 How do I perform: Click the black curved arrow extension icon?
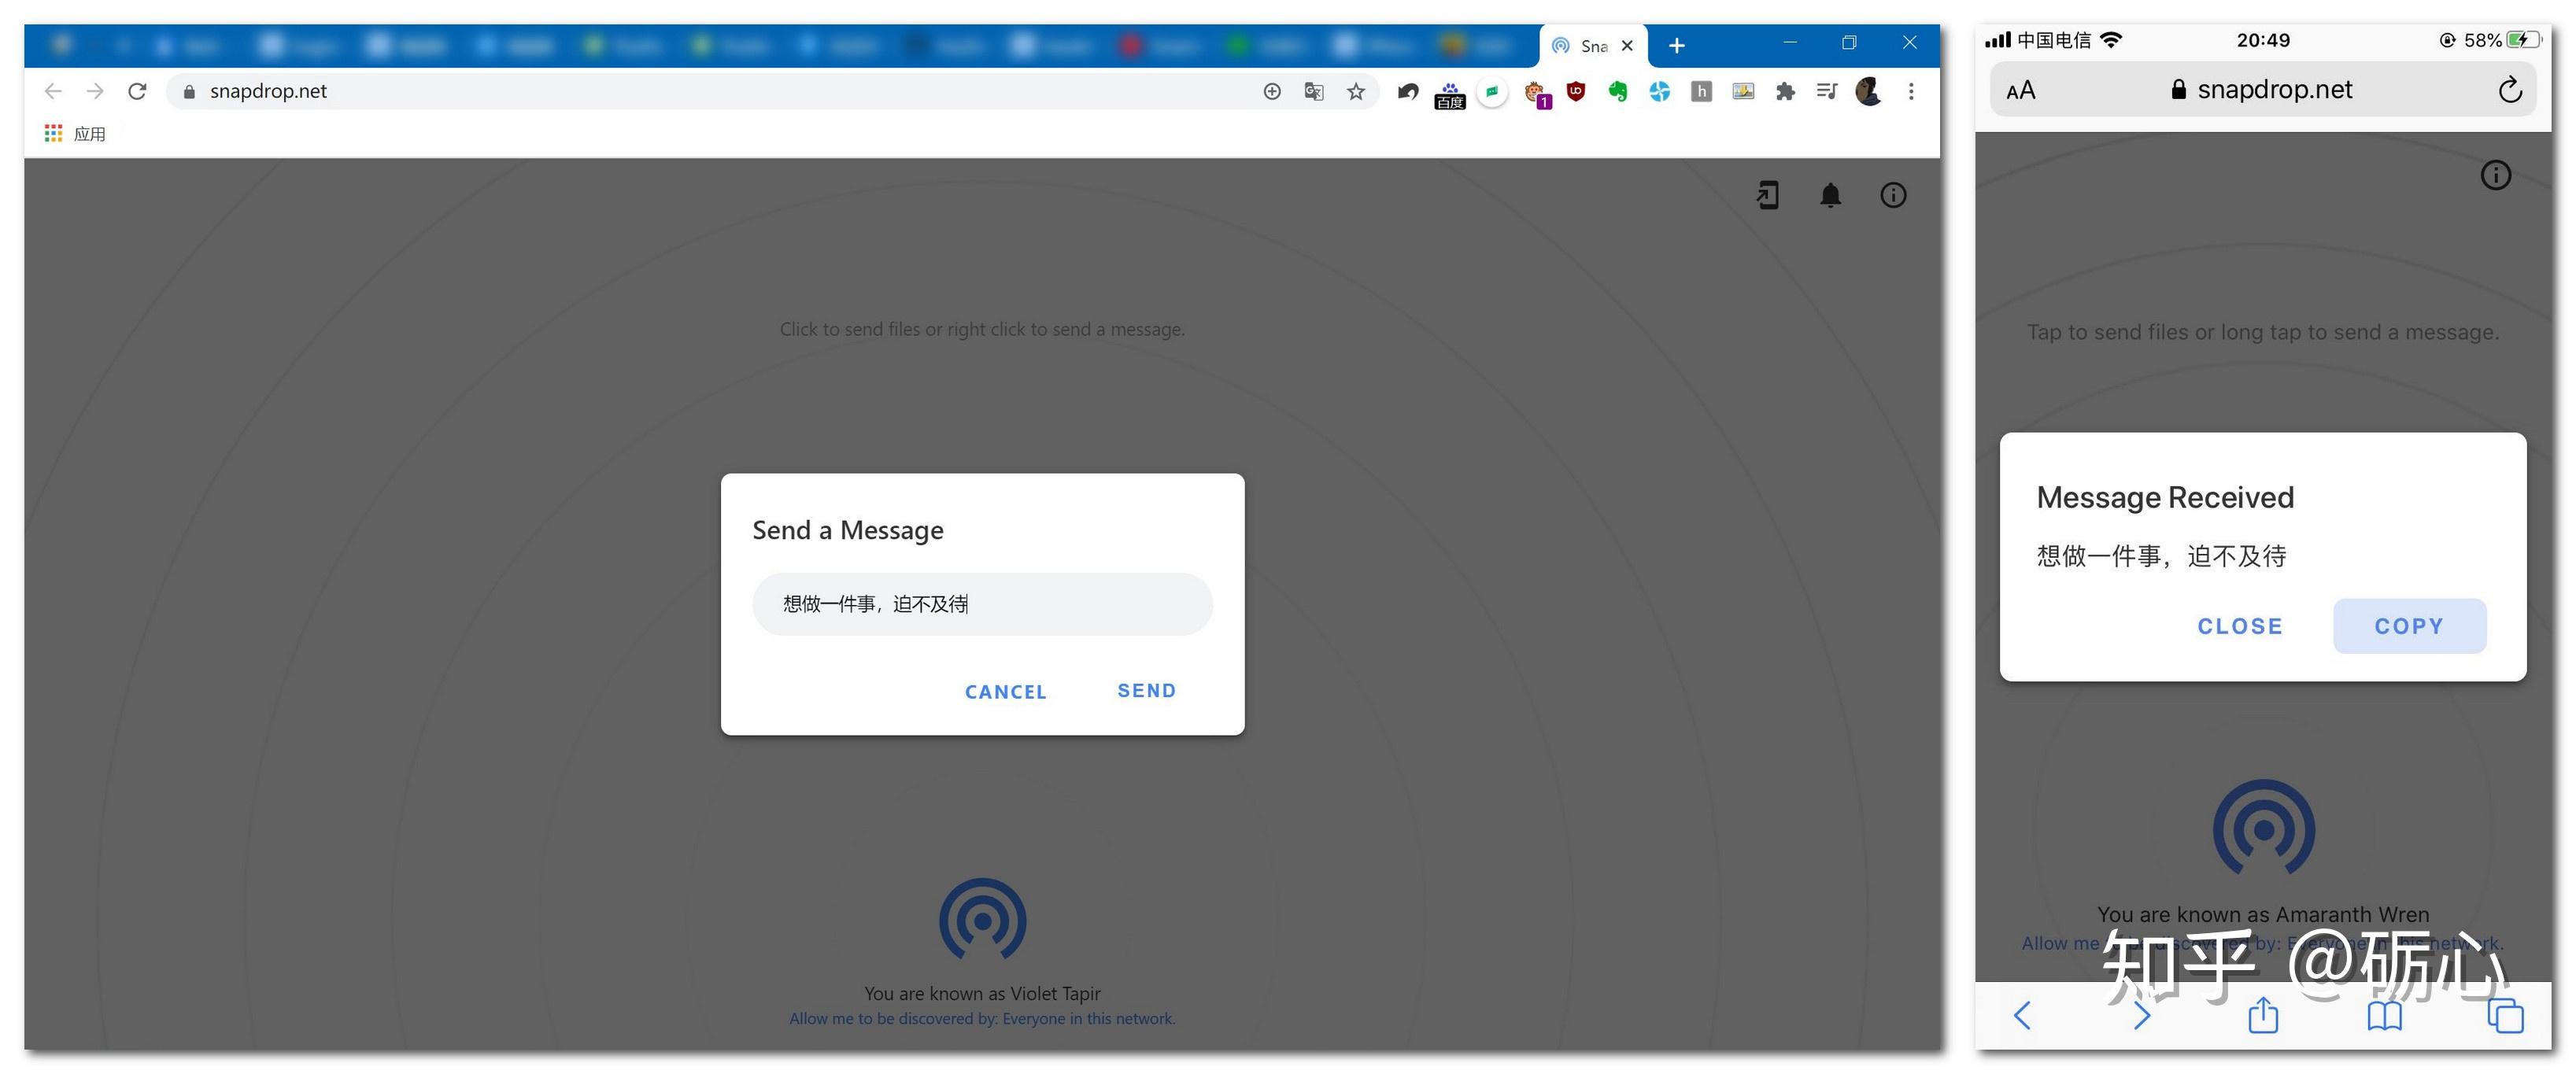(x=1408, y=92)
